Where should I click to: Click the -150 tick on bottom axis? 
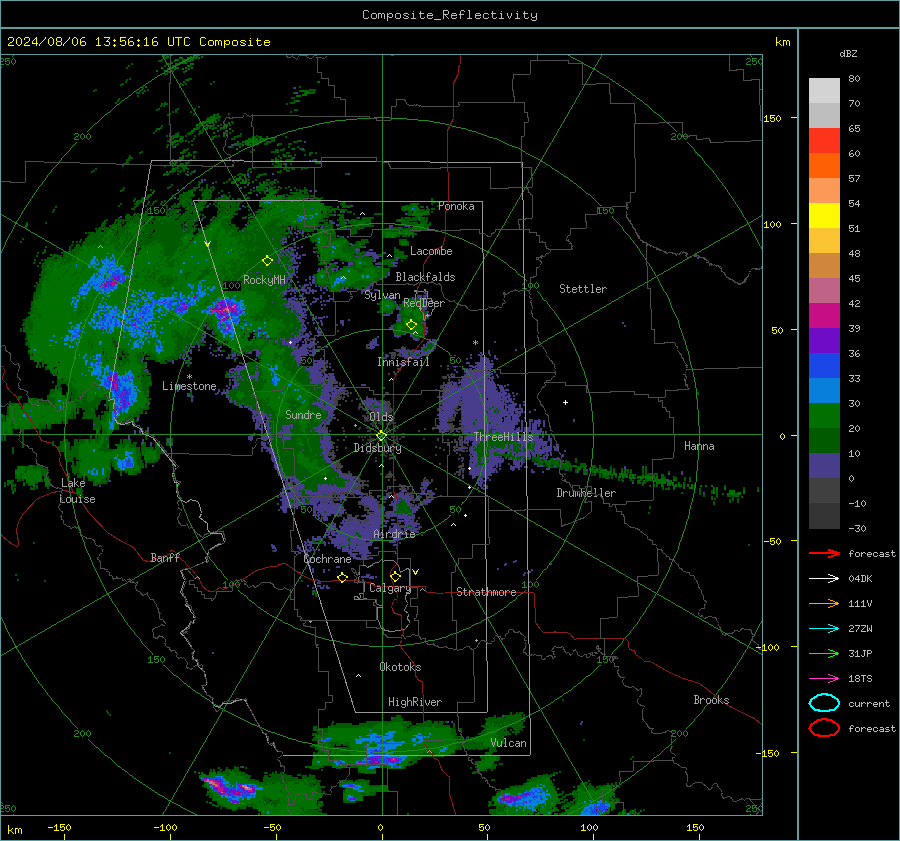(x=60, y=827)
